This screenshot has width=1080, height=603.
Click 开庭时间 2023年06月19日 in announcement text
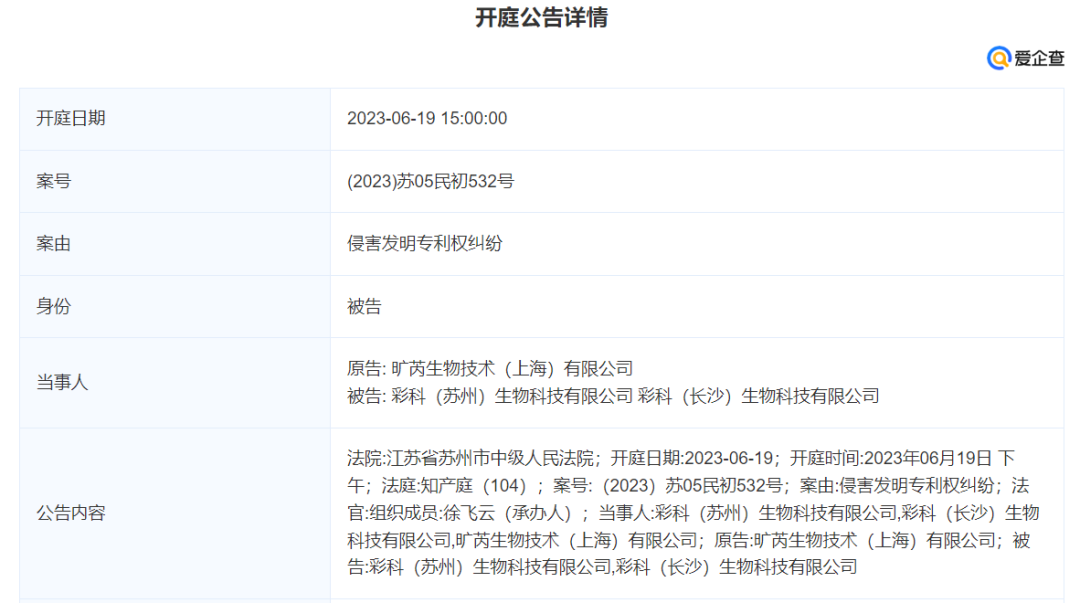pyautogui.click(x=927, y=459)
